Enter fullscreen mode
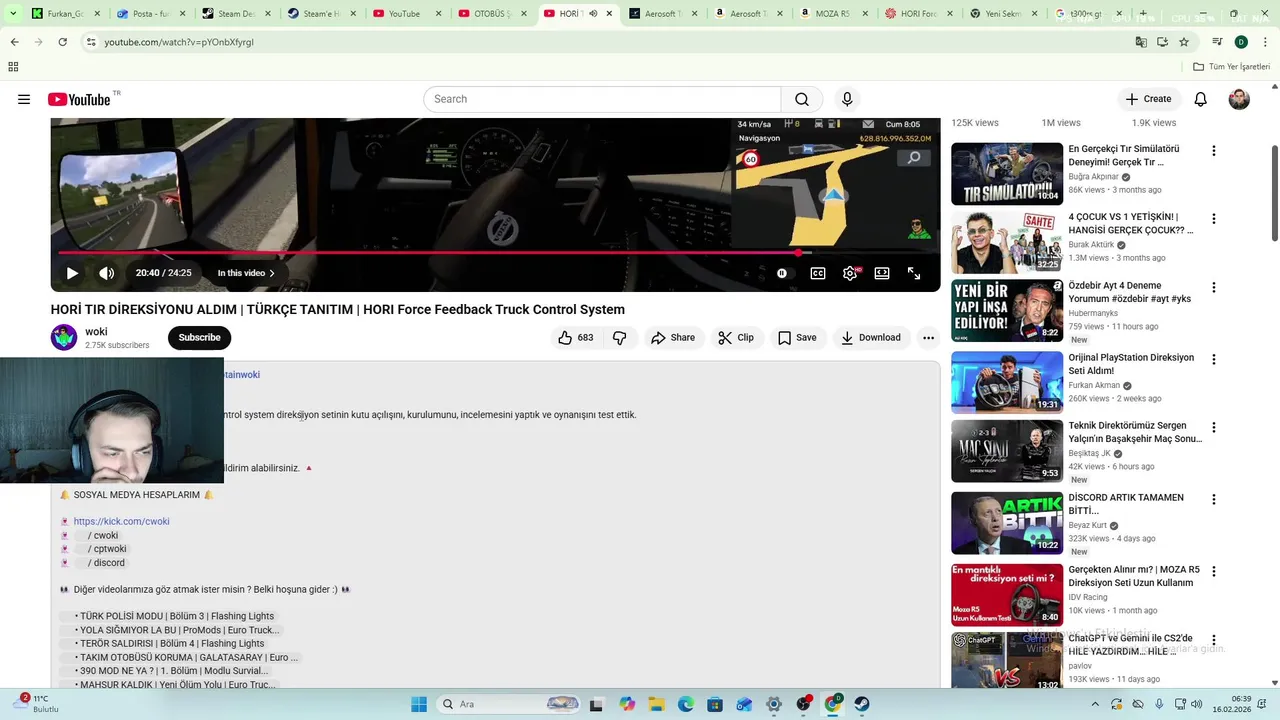The width and height of the screenshot is (1280, 720). 914,273
